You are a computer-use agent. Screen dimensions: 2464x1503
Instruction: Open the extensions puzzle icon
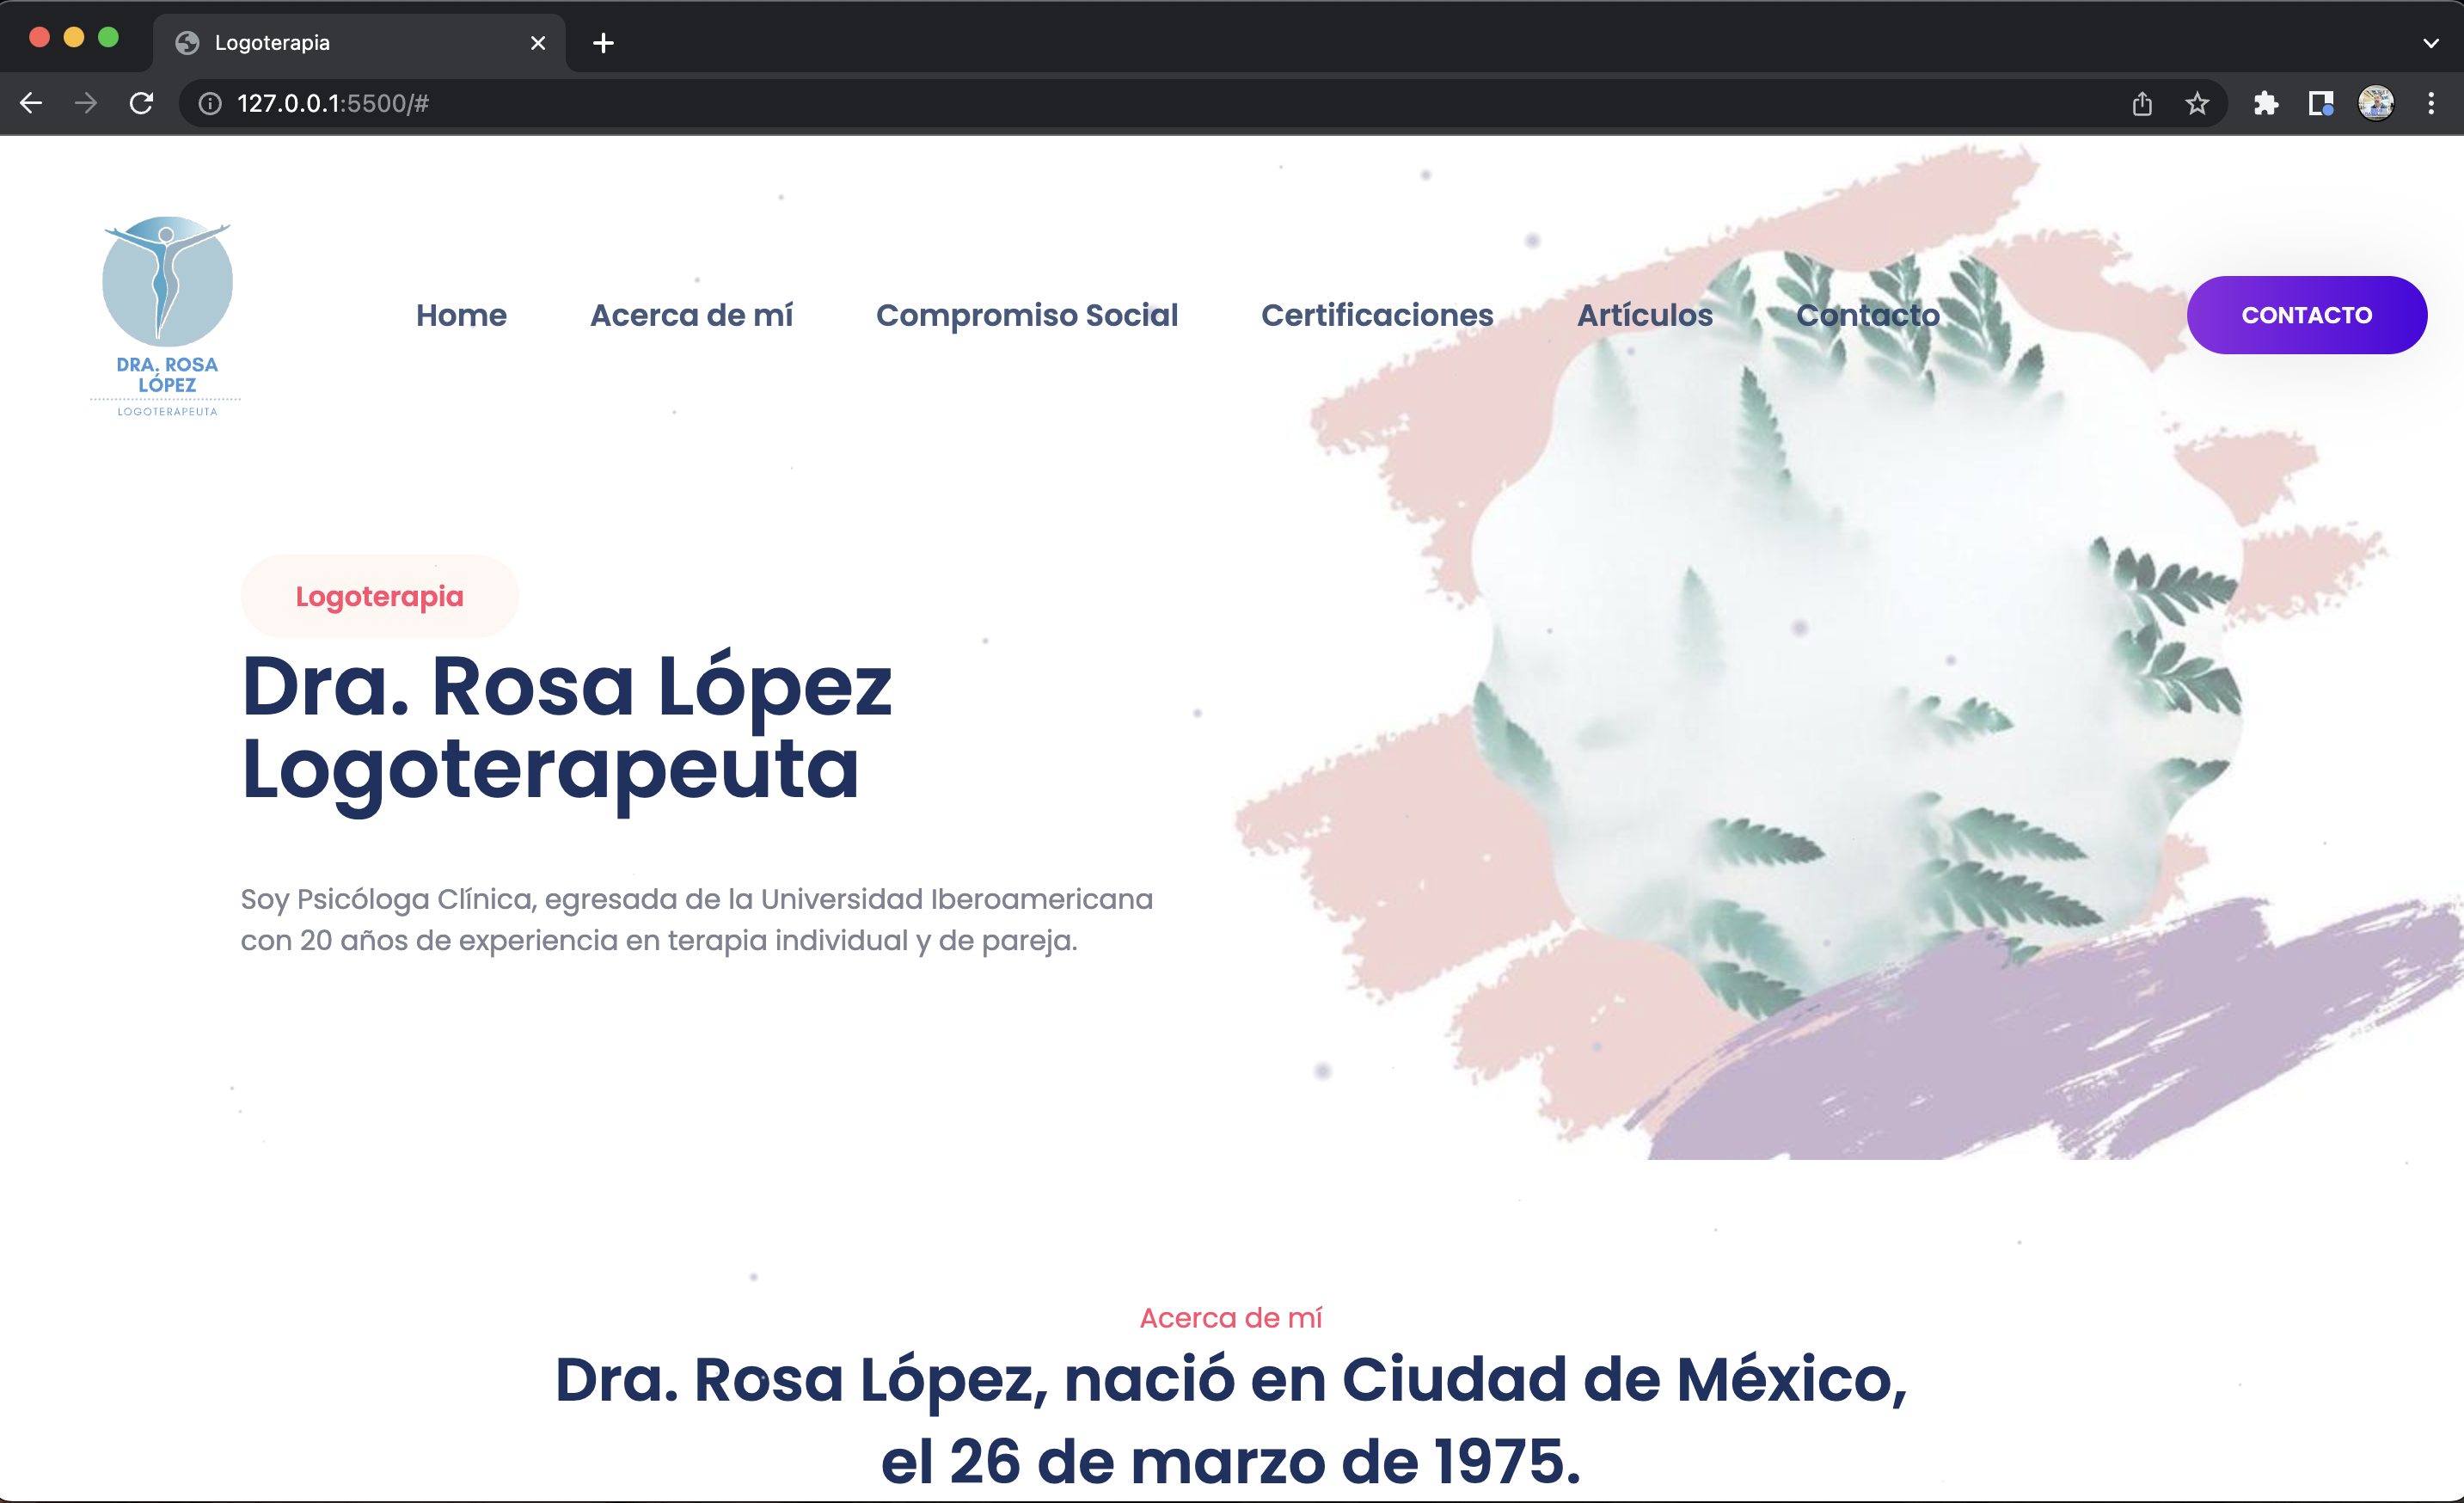pyautogui.click(x=2265, y=103)
